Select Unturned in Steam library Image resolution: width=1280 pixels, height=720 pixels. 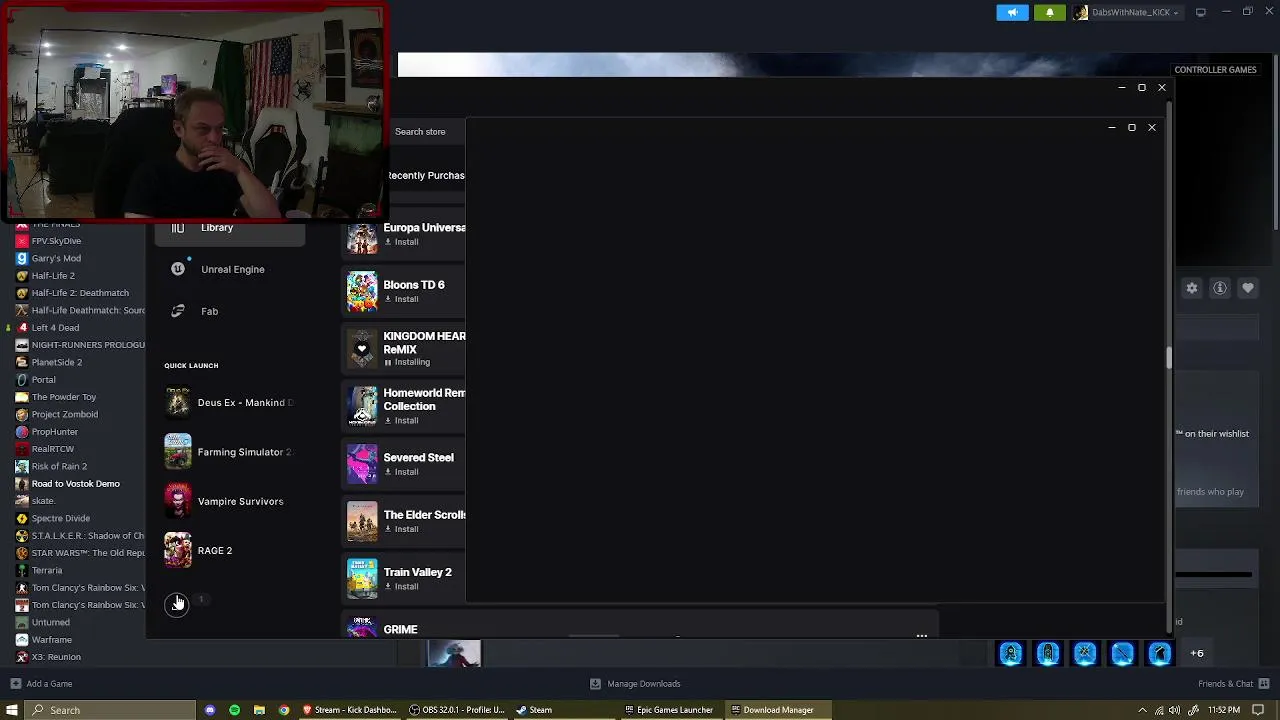50,622
